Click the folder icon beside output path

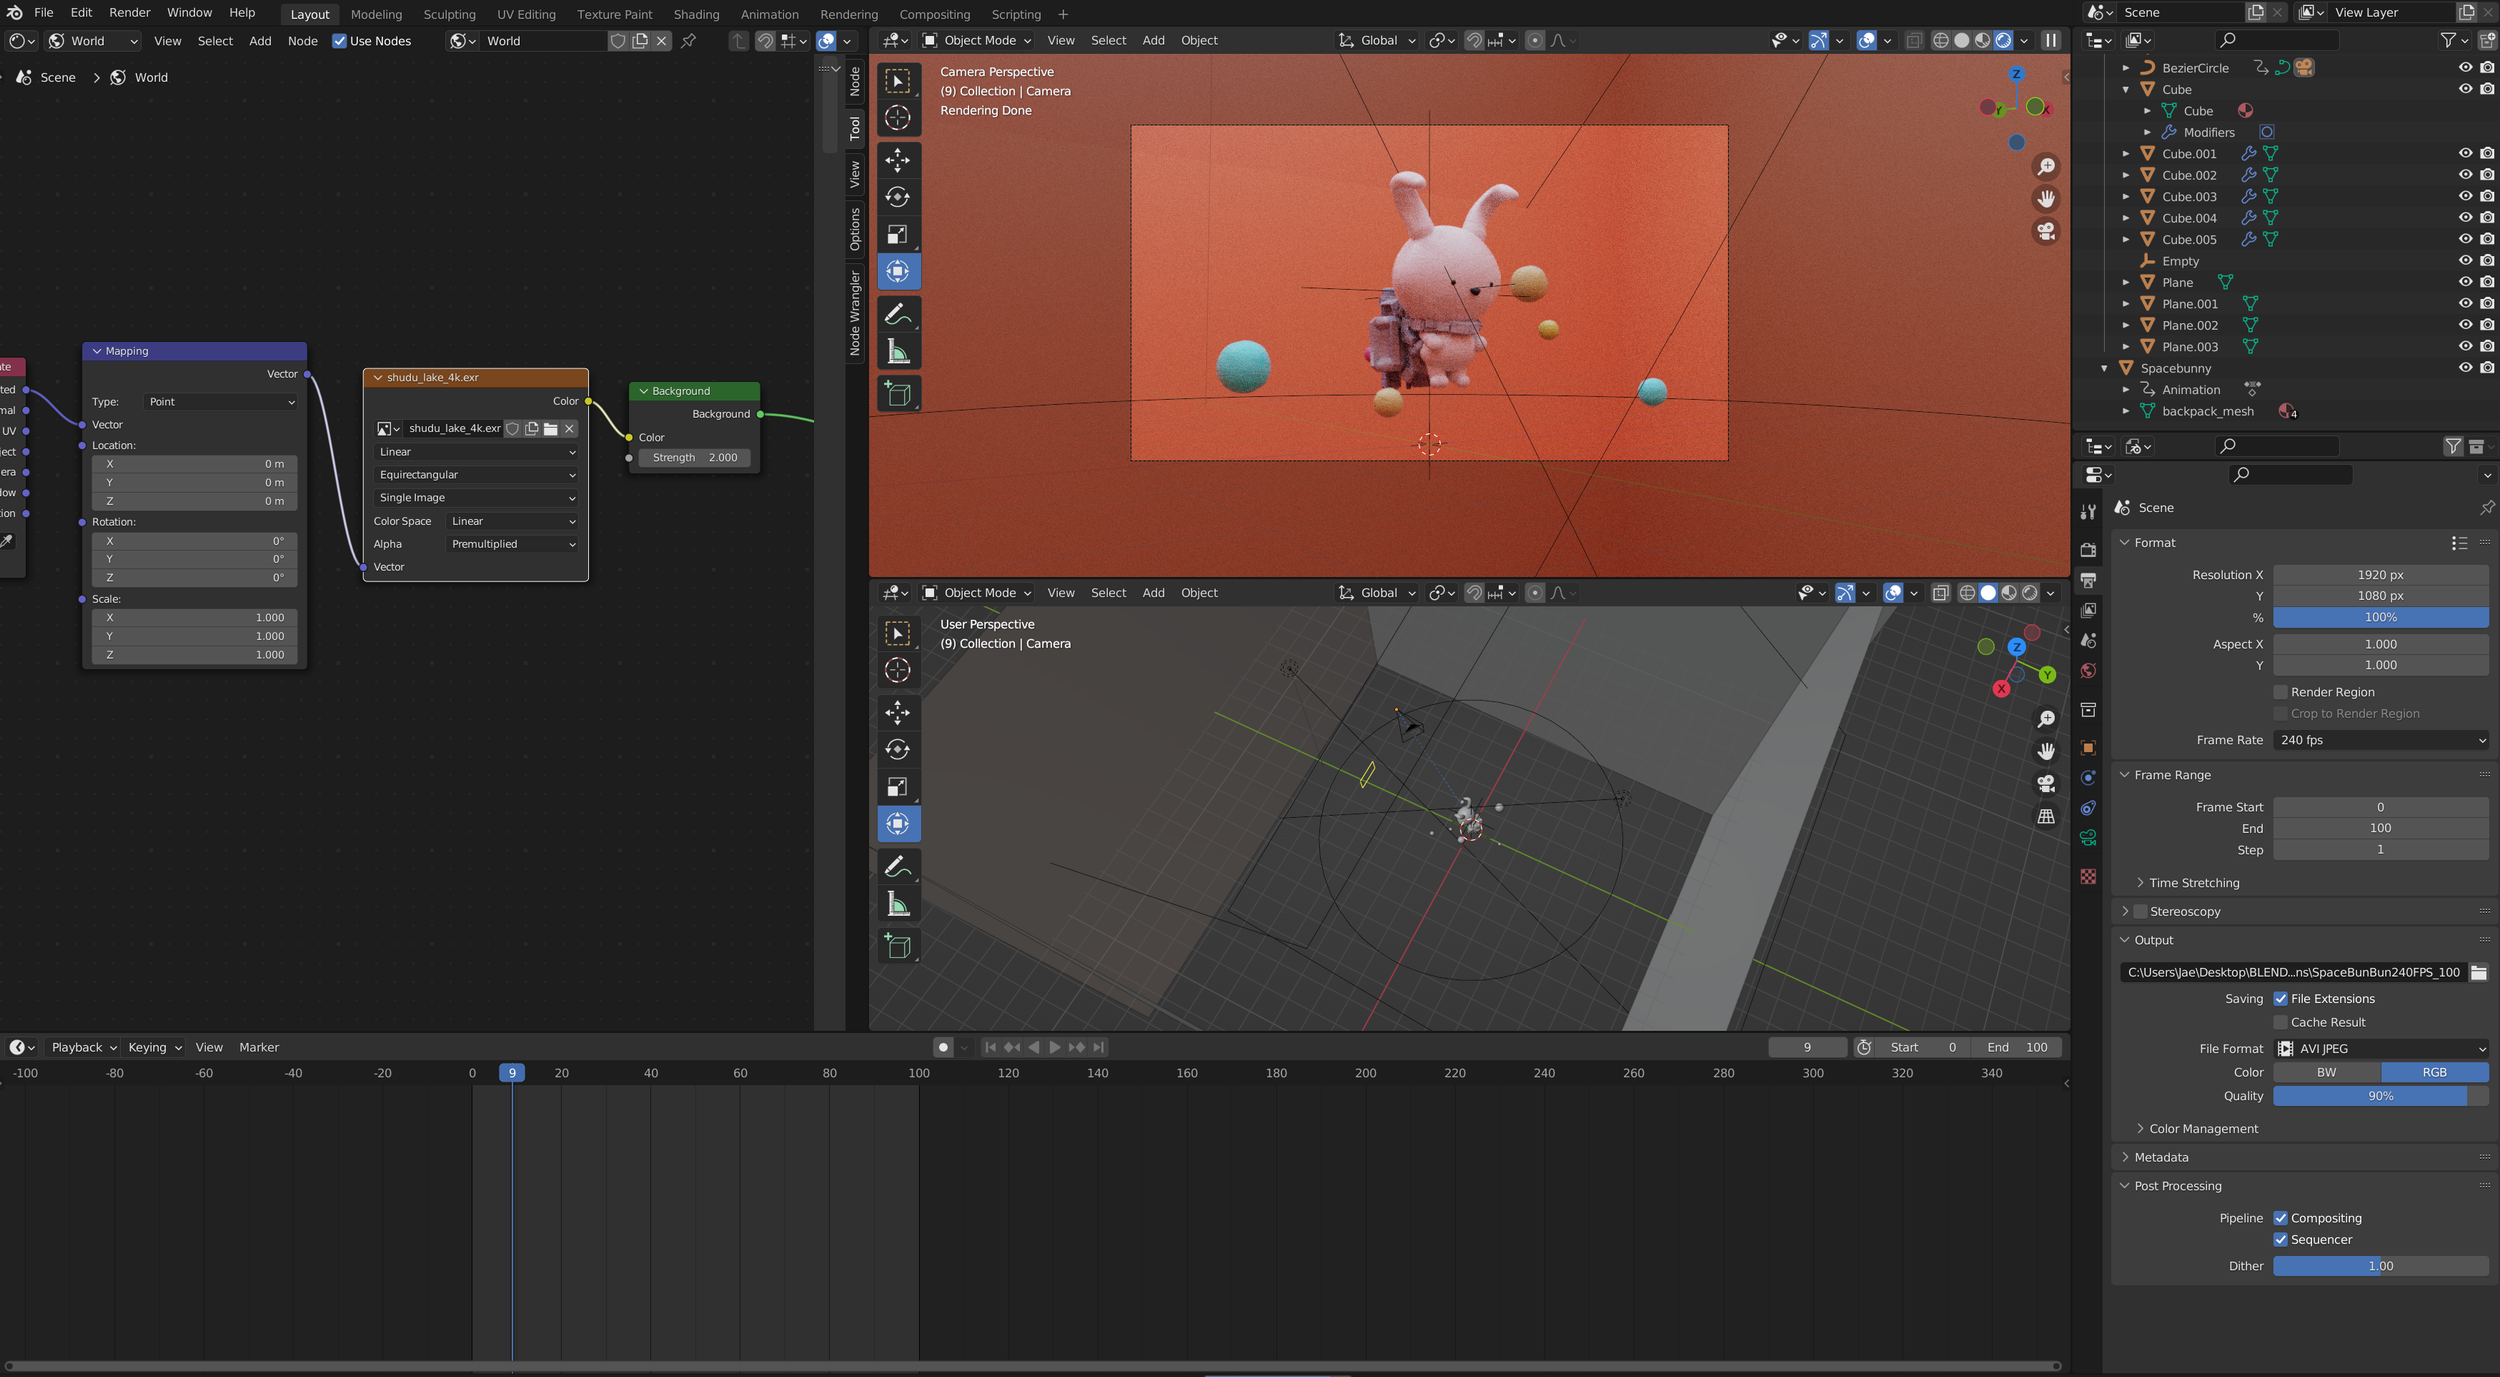pyautogui.click(x=2479, y=972)
